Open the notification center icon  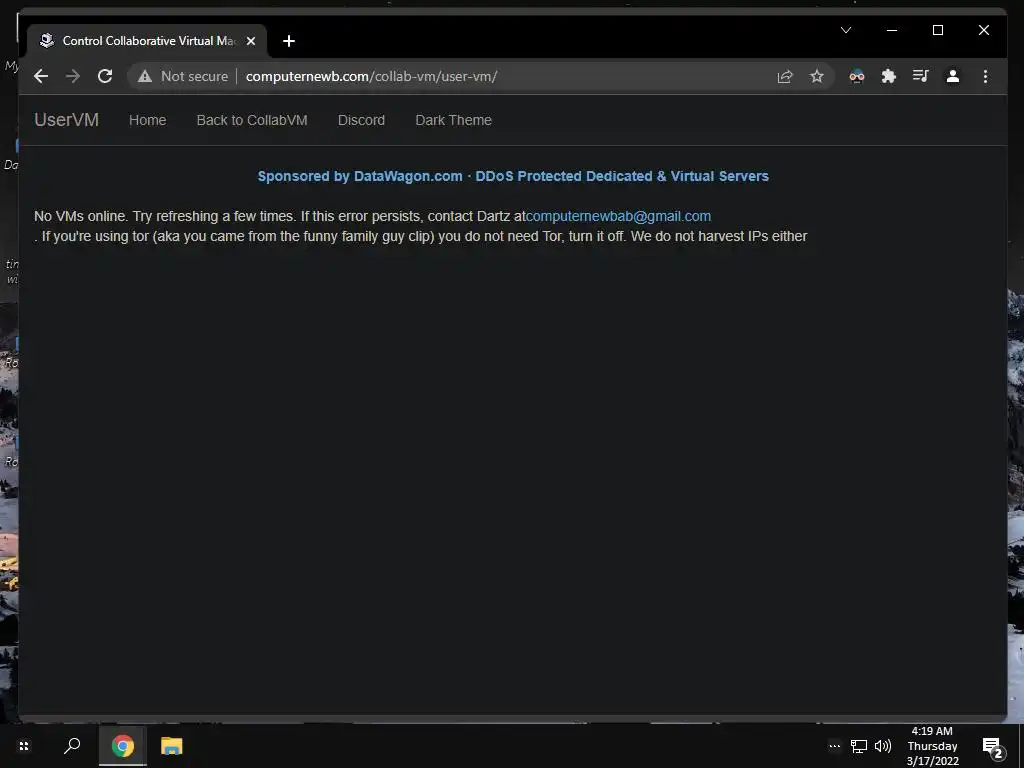993,746
